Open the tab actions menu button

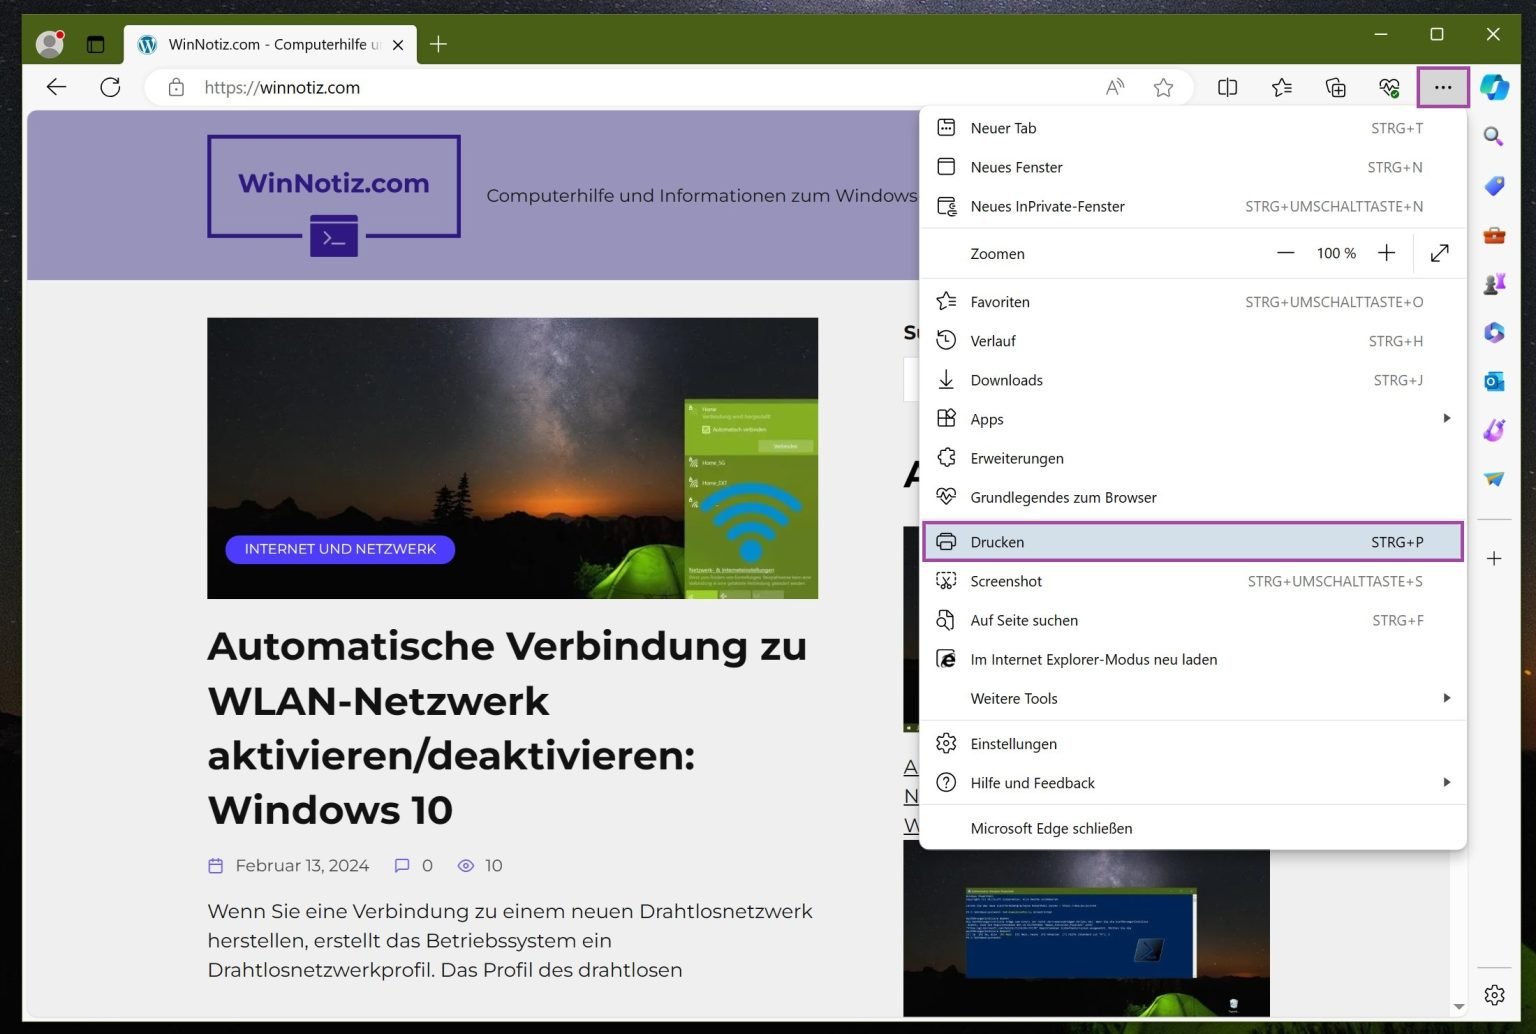point(96,44)
